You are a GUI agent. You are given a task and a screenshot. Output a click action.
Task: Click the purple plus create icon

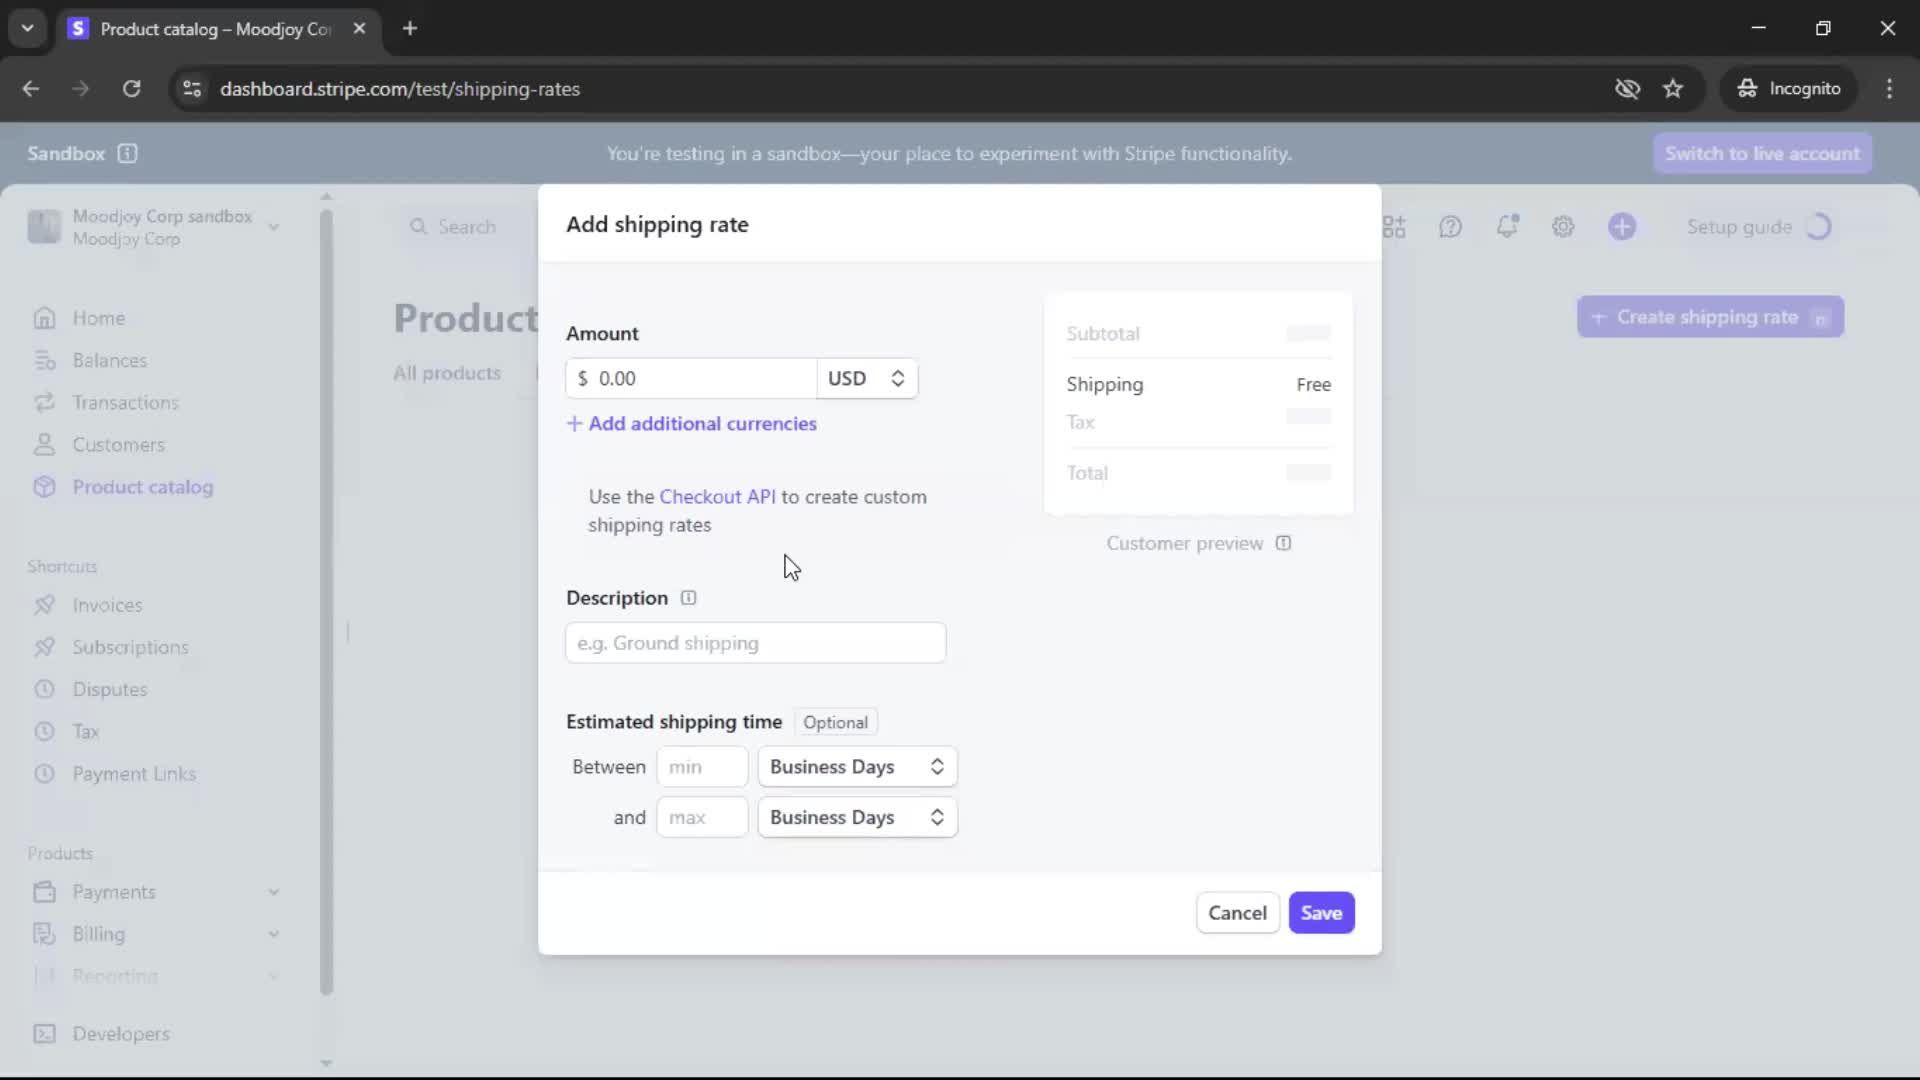point(1622,227)
